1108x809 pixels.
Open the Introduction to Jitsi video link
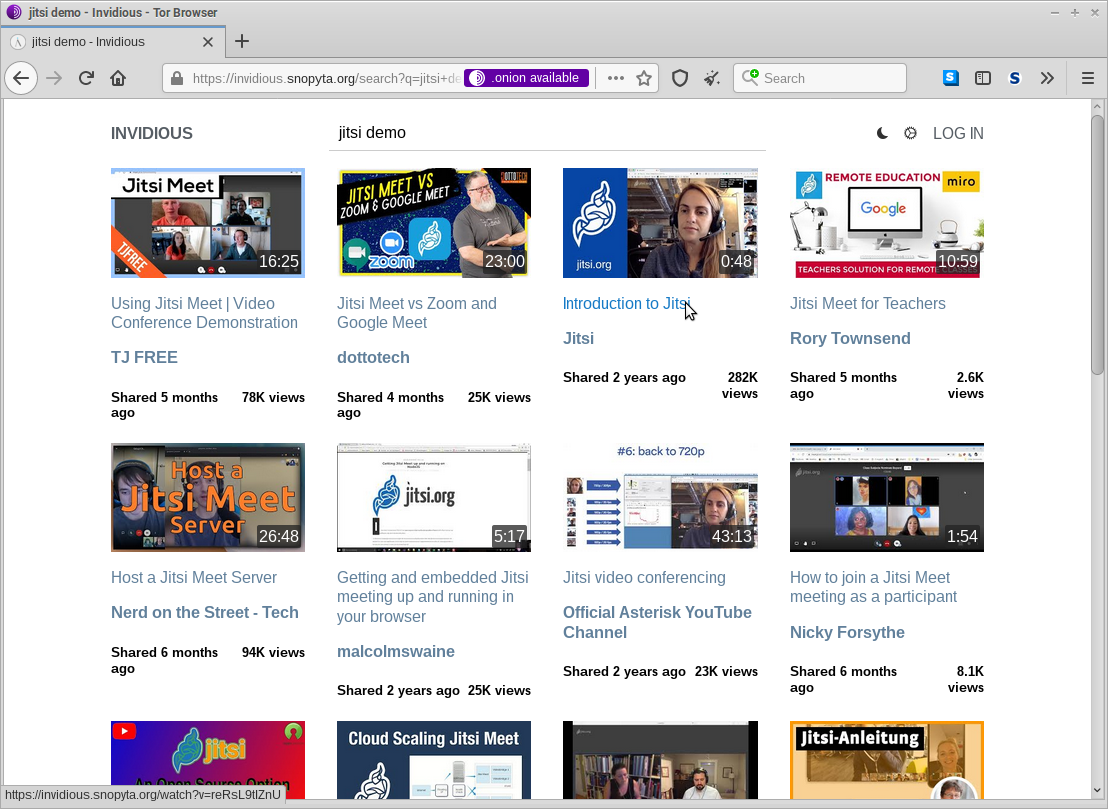(x=625, y=303)
